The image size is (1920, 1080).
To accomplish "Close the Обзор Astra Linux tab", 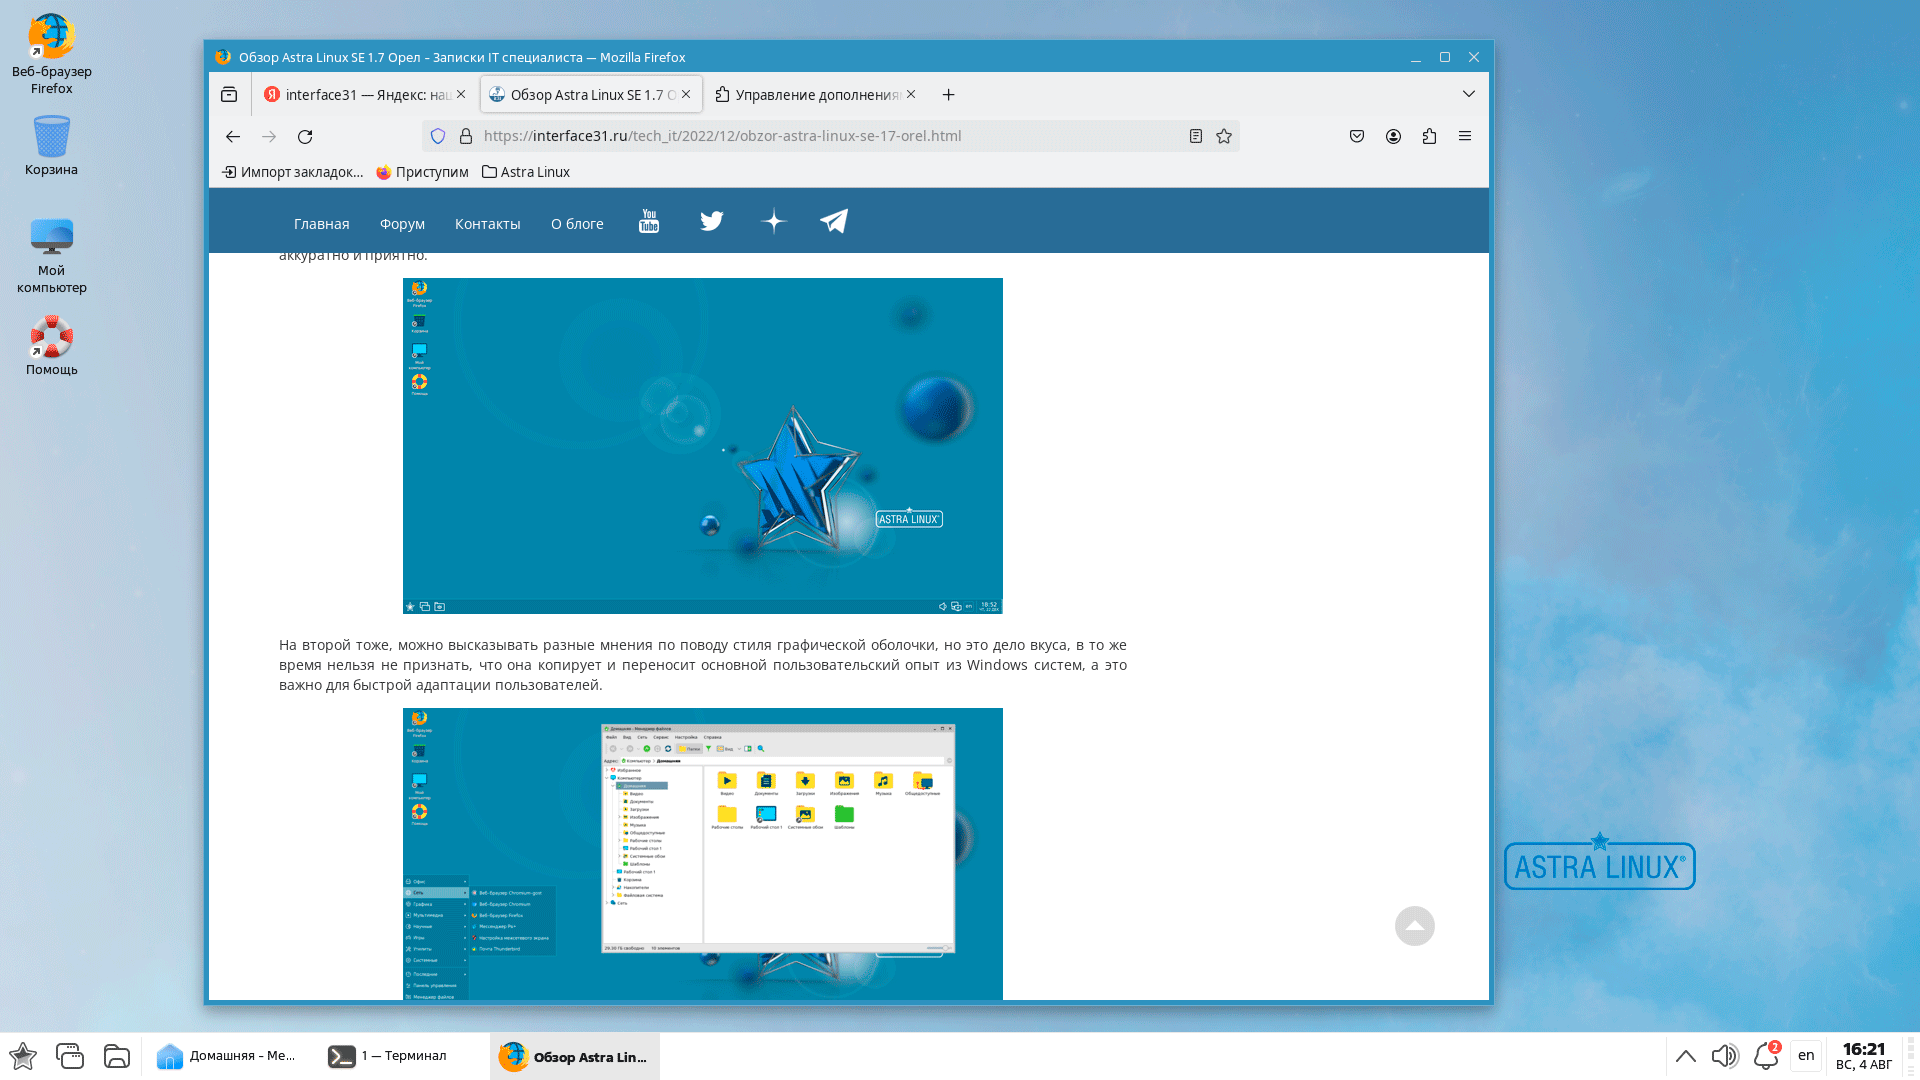I will pos(686,94).
